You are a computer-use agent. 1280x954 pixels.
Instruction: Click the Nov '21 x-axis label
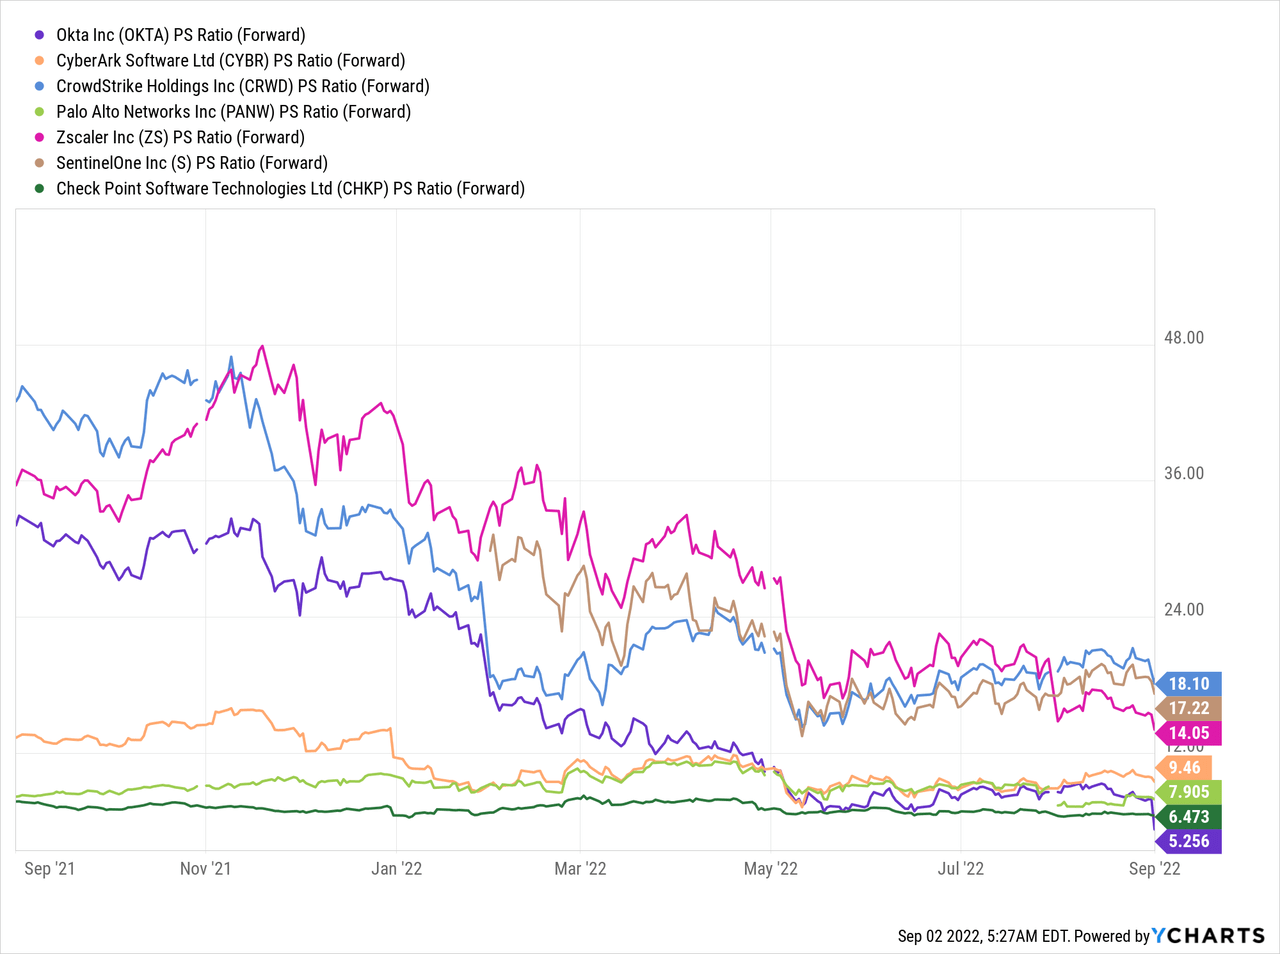(206, 868)
